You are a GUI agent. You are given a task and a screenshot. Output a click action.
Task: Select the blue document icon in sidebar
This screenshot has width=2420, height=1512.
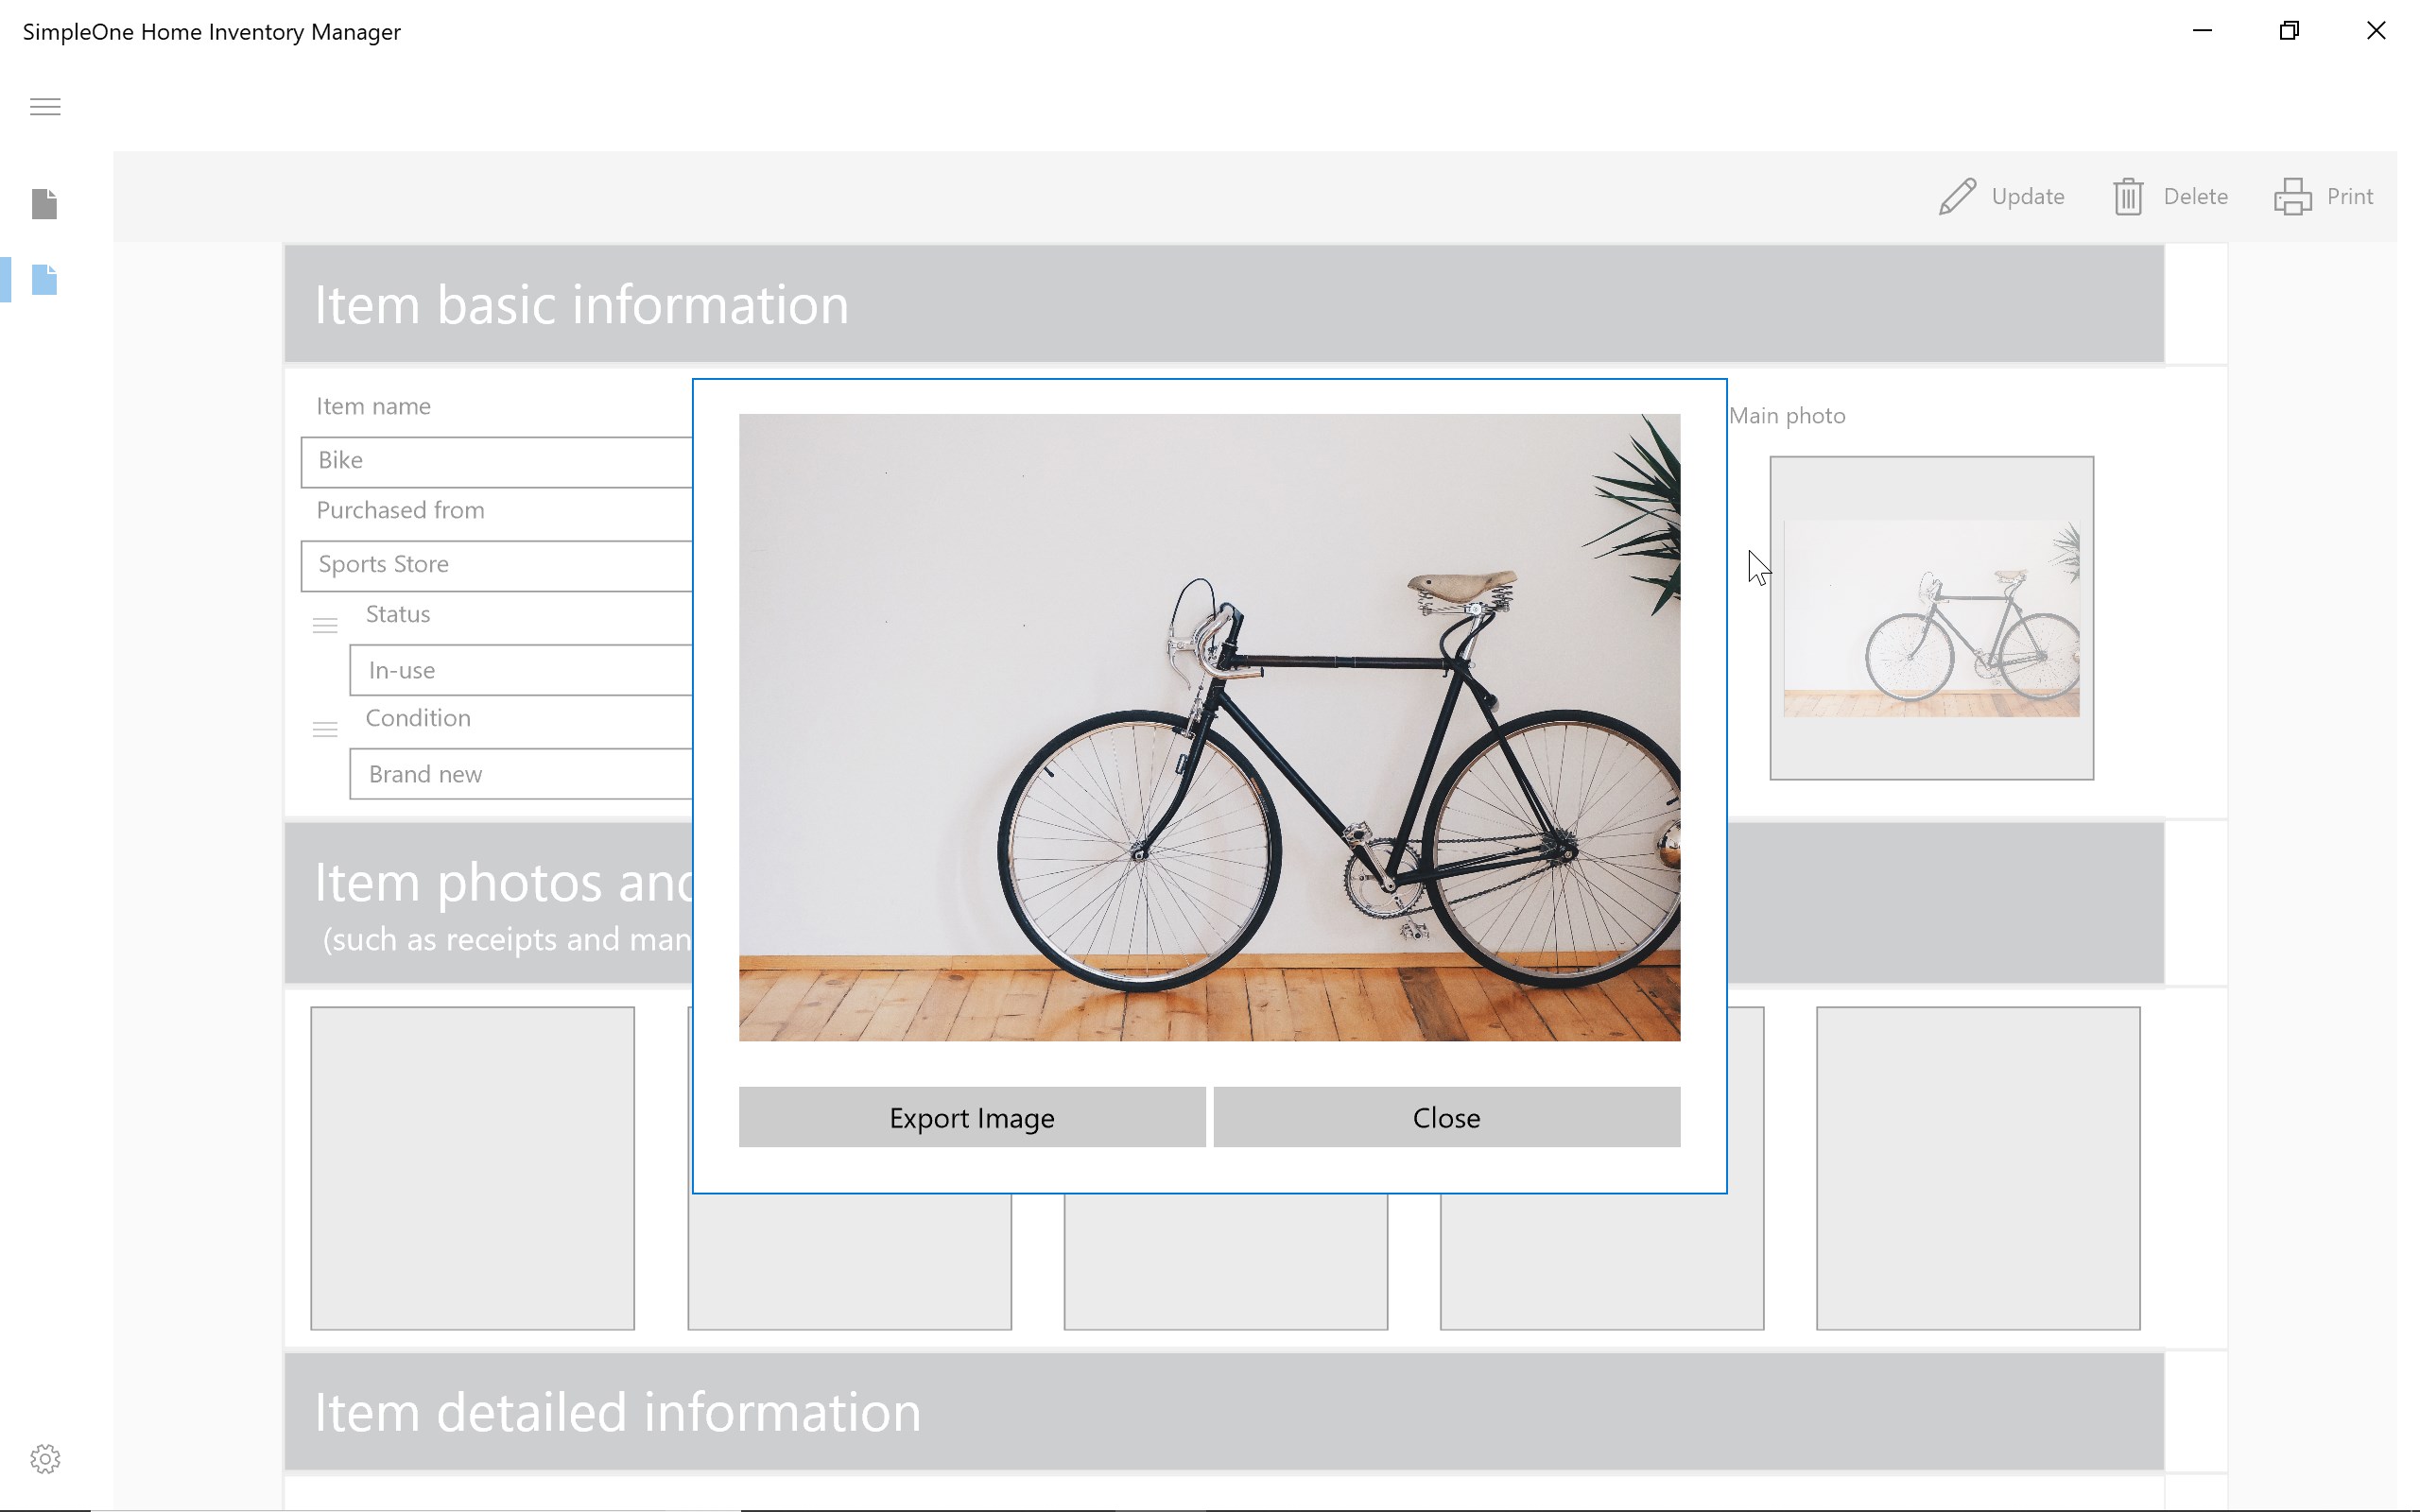pyautogui.click(x=44, y=280)
